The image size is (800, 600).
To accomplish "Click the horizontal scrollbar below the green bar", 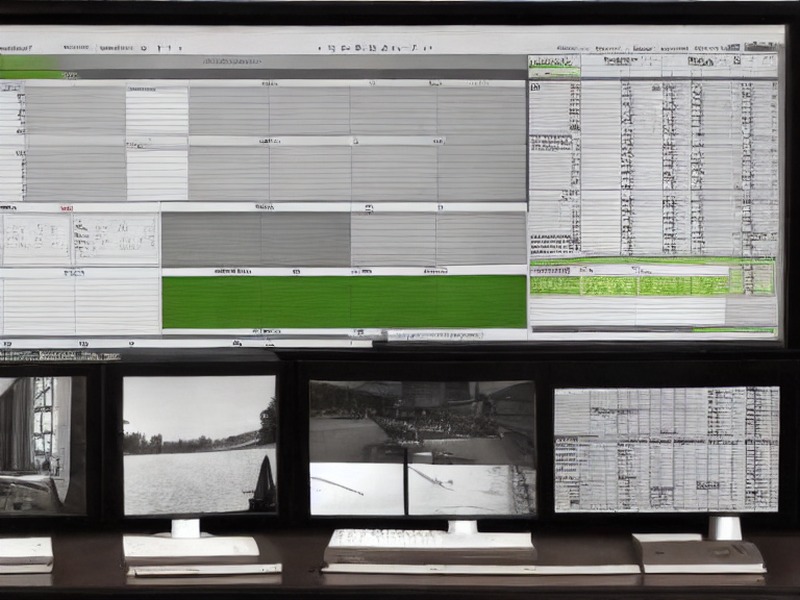I will coord(433,335).
